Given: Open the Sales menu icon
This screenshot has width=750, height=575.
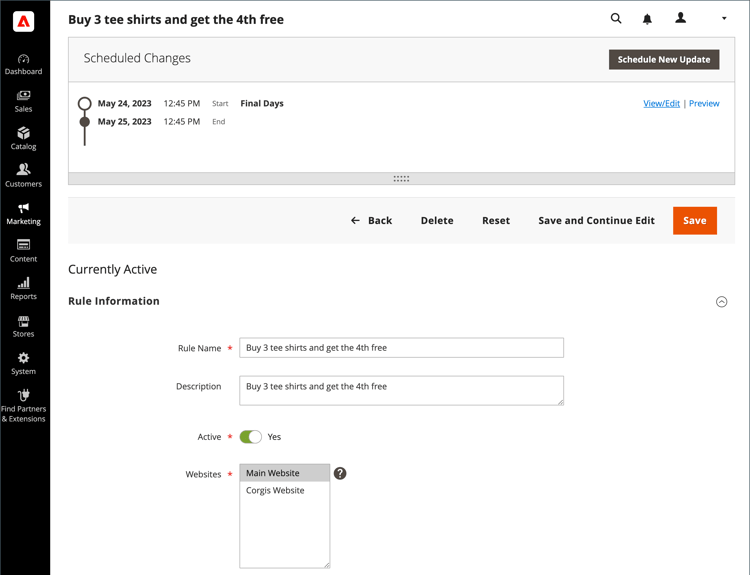Looking at the screenshot, I should pyautogui.click(x=23, y=101).
